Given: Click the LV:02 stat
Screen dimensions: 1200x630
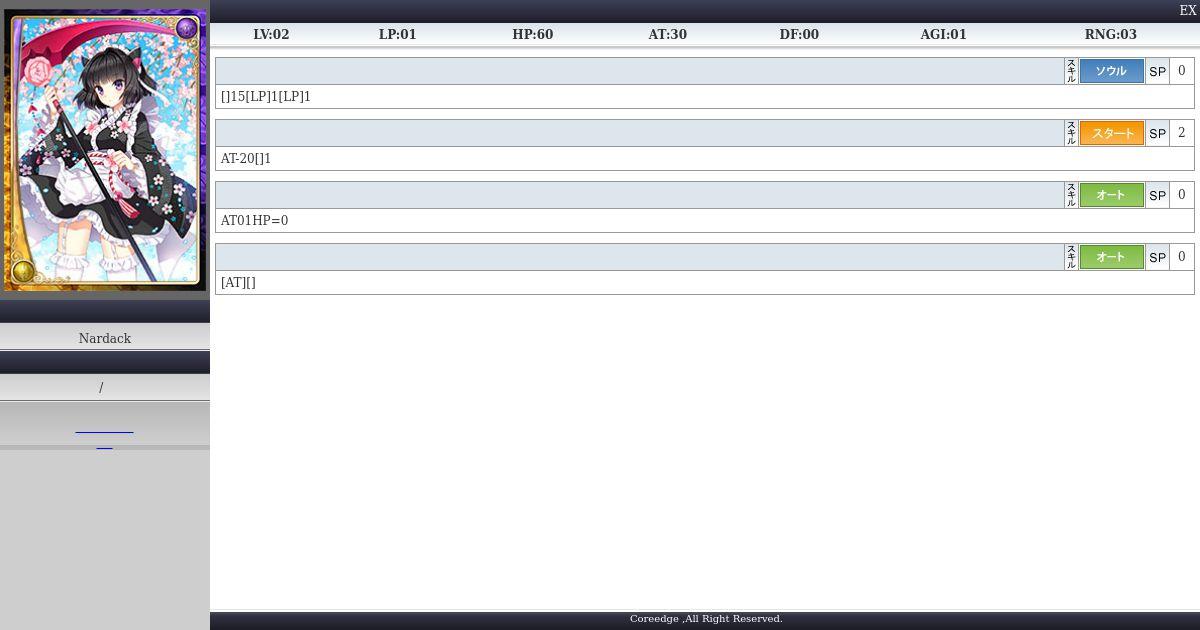Looking at the screenshot, I should click(271, 34).
